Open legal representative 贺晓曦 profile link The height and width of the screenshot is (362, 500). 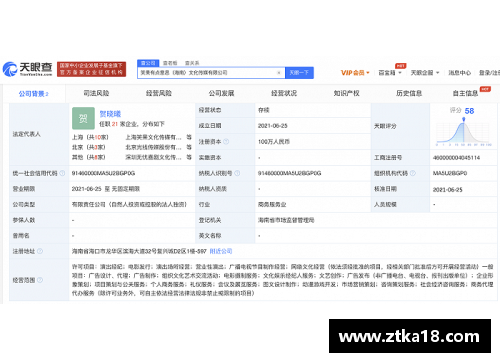[110, 114]
